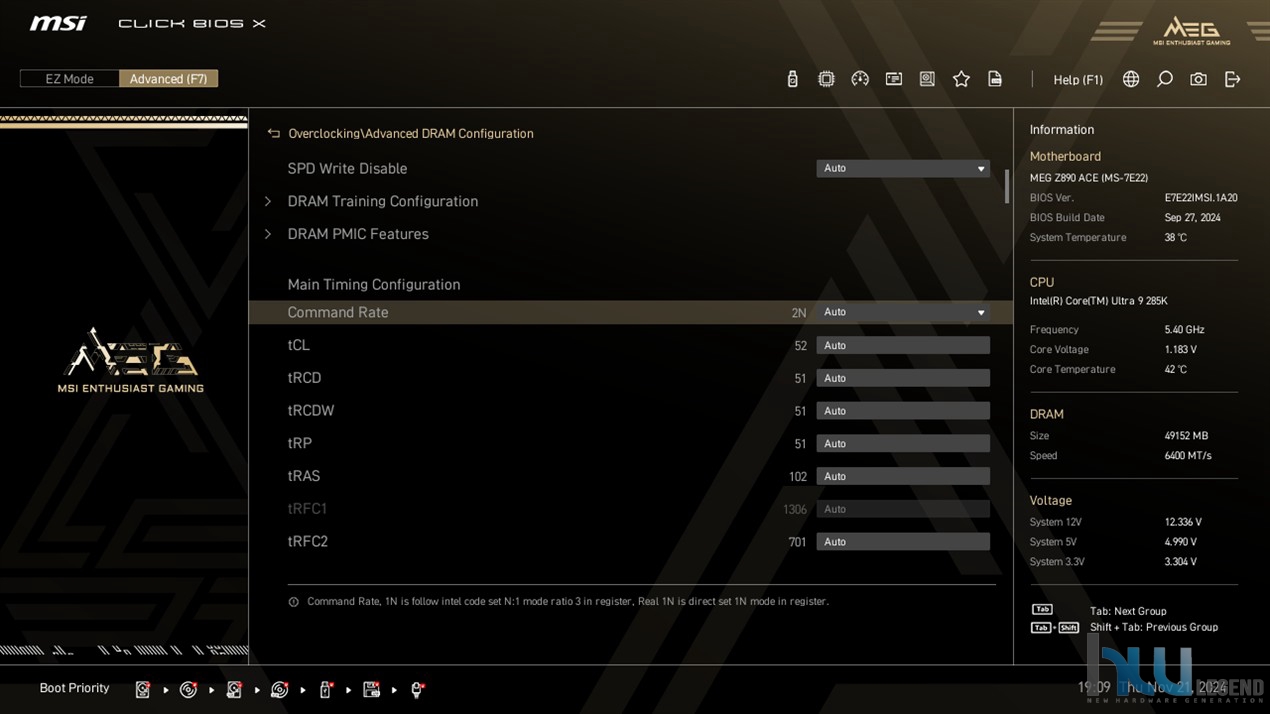Expand DRAM PMIC Features submenu
The height and width of the screenshot is (714, 1270).
[358, 234]
